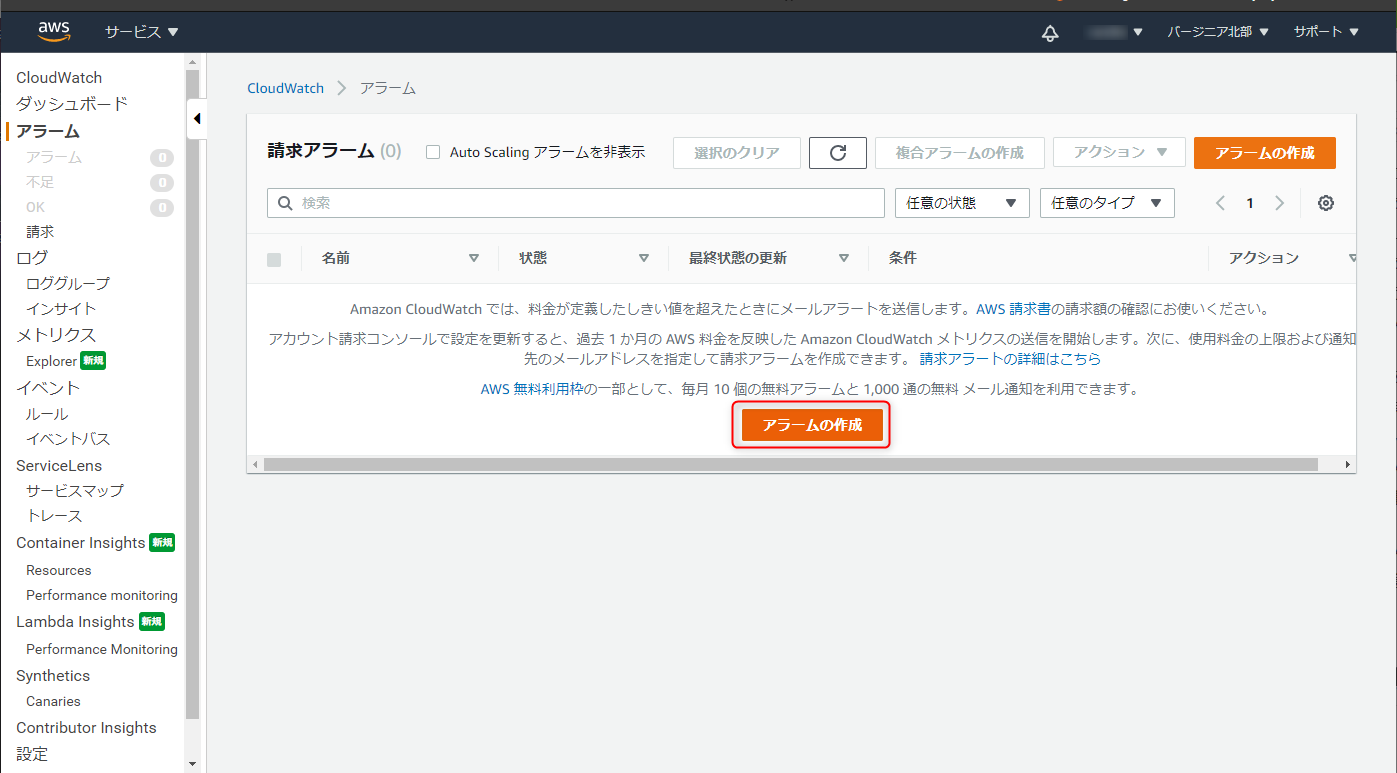Open AWS 請求書 link

tap(1013, 309)
